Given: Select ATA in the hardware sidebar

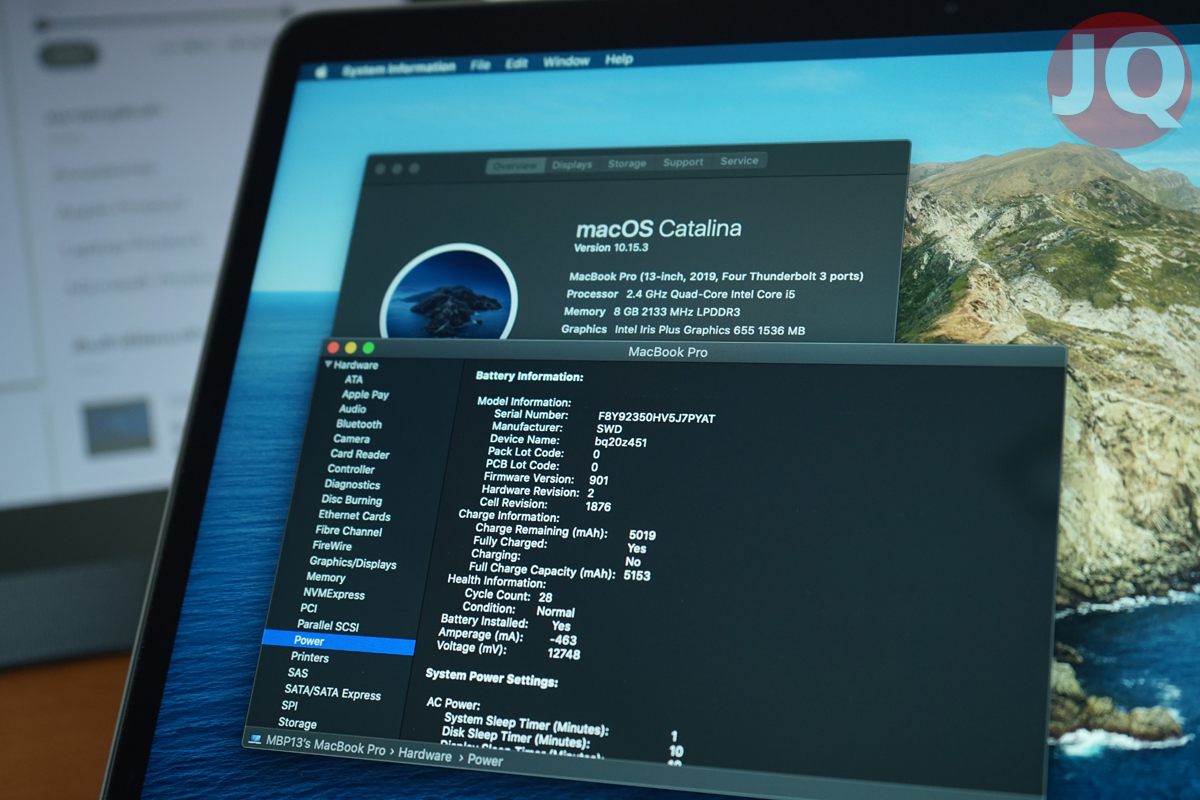Looking at the screenshot, I should [354, 380].
